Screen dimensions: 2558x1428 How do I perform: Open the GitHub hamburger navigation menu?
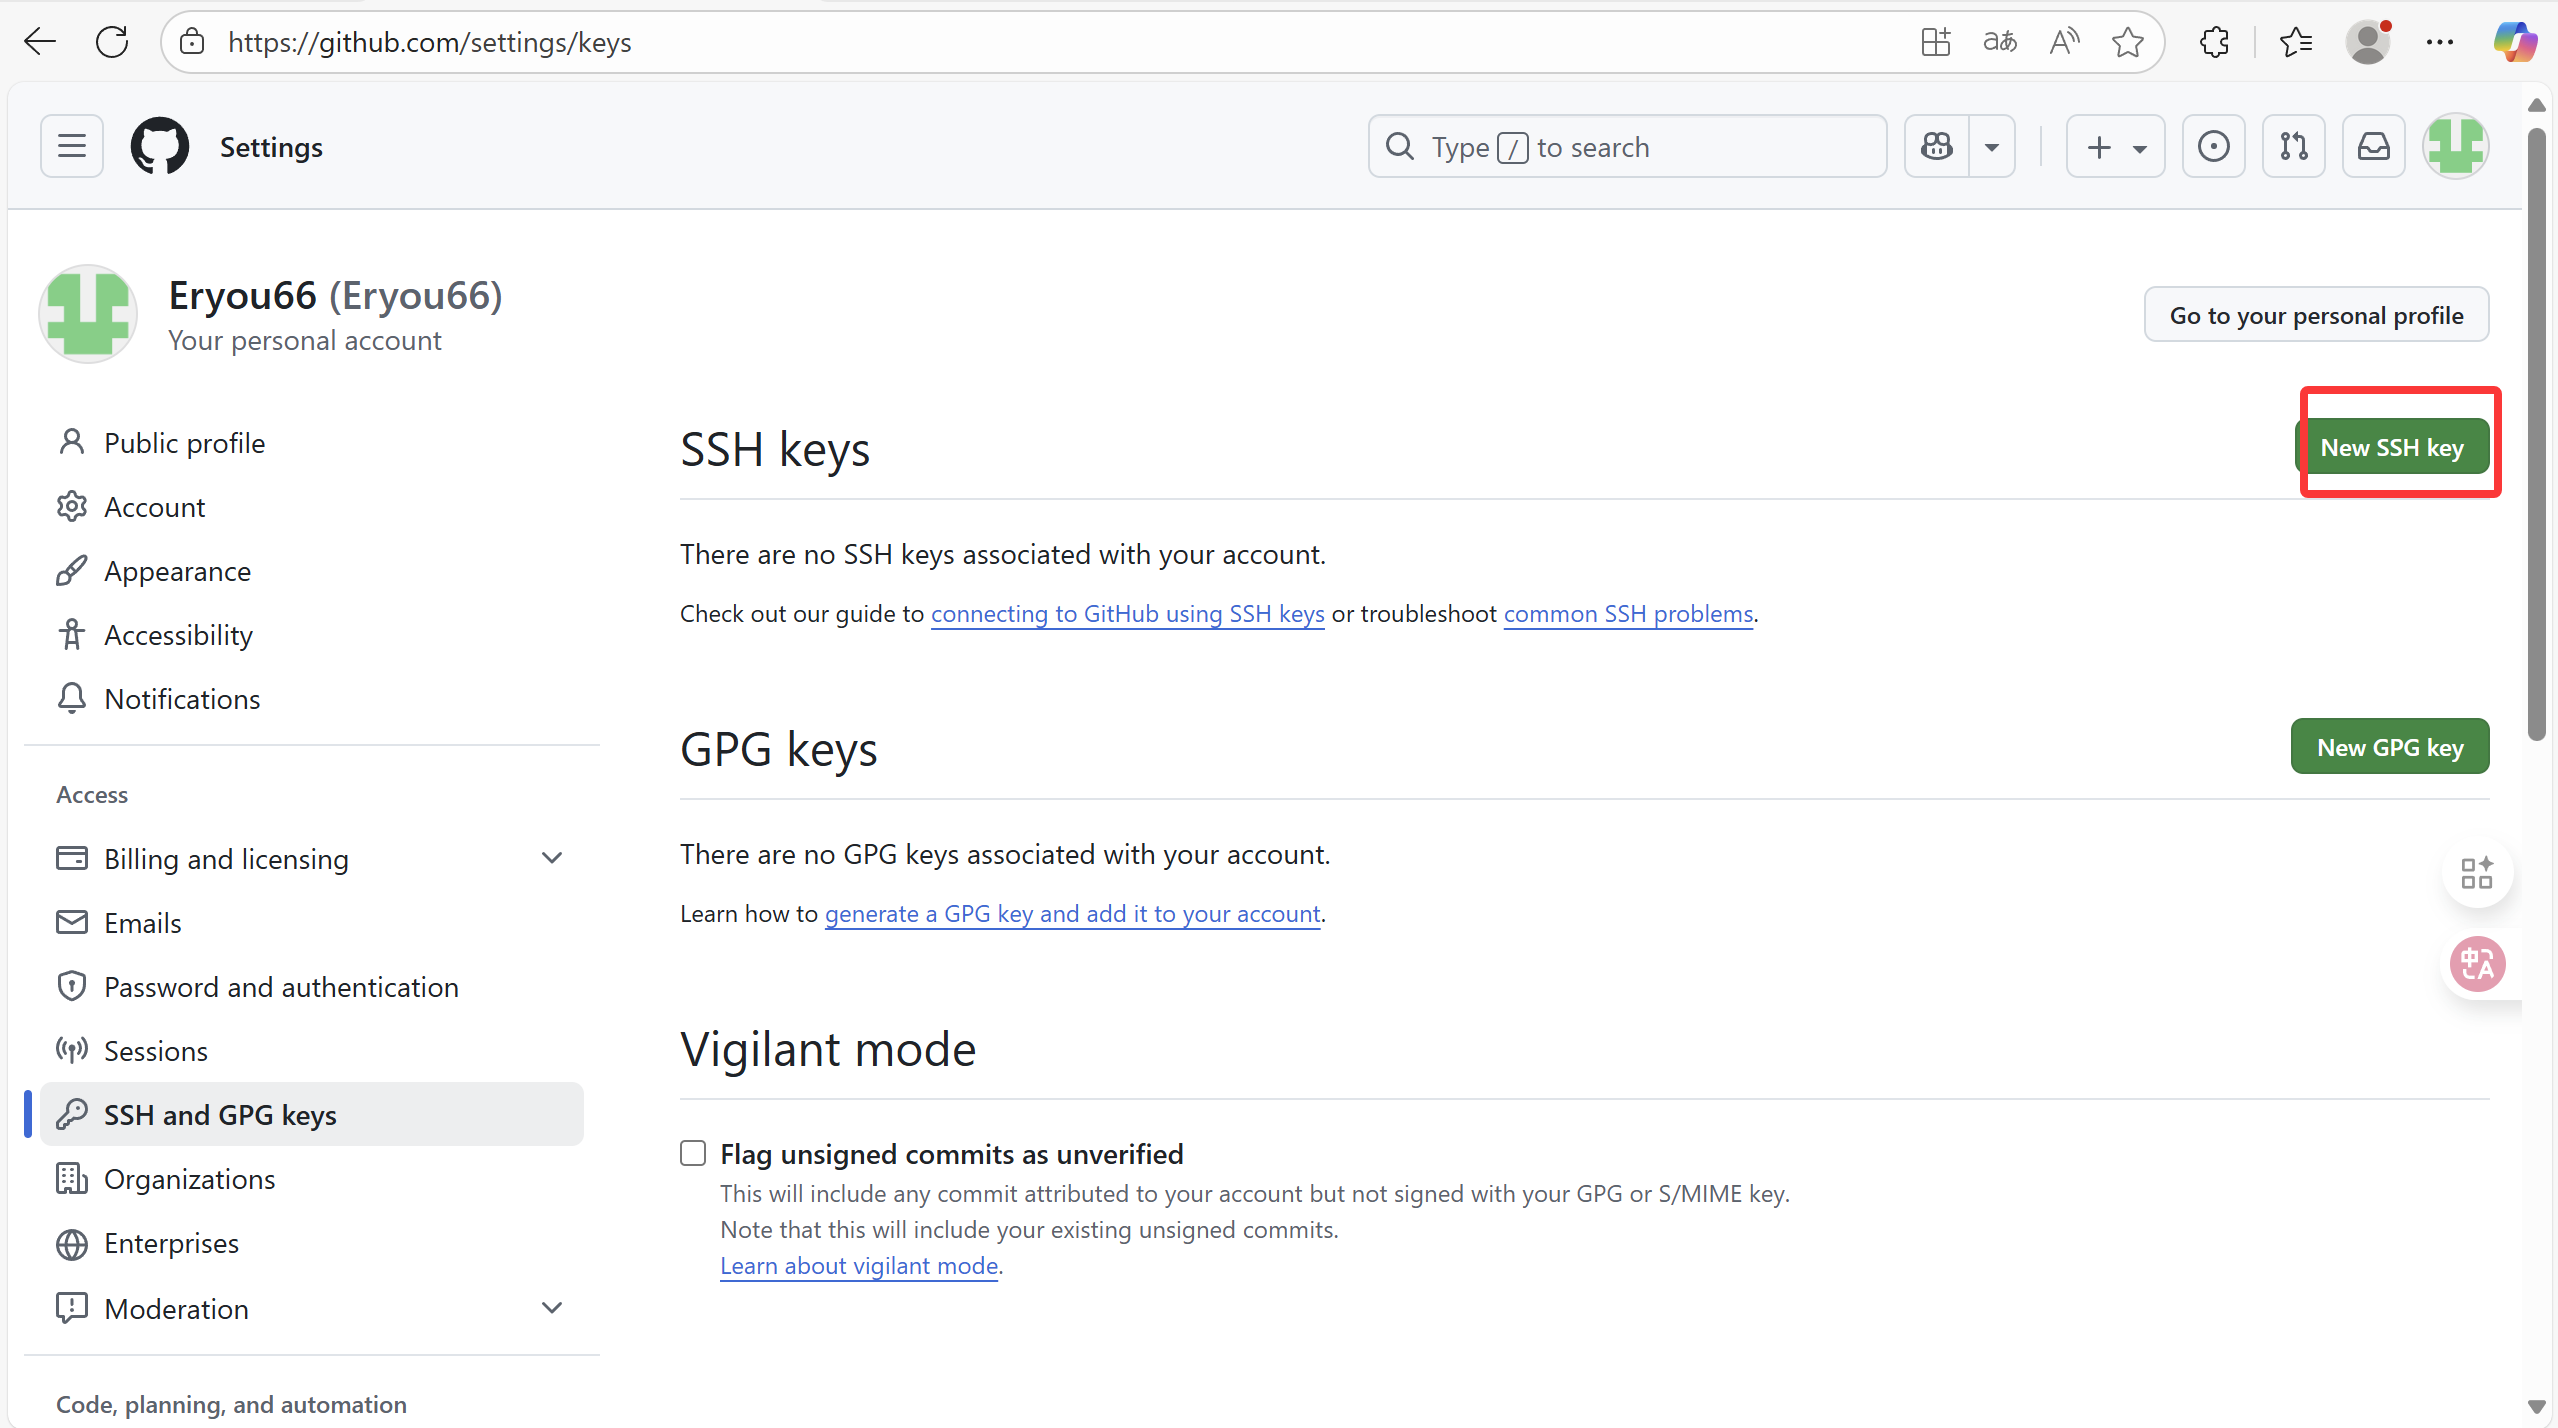pos(72,147)
